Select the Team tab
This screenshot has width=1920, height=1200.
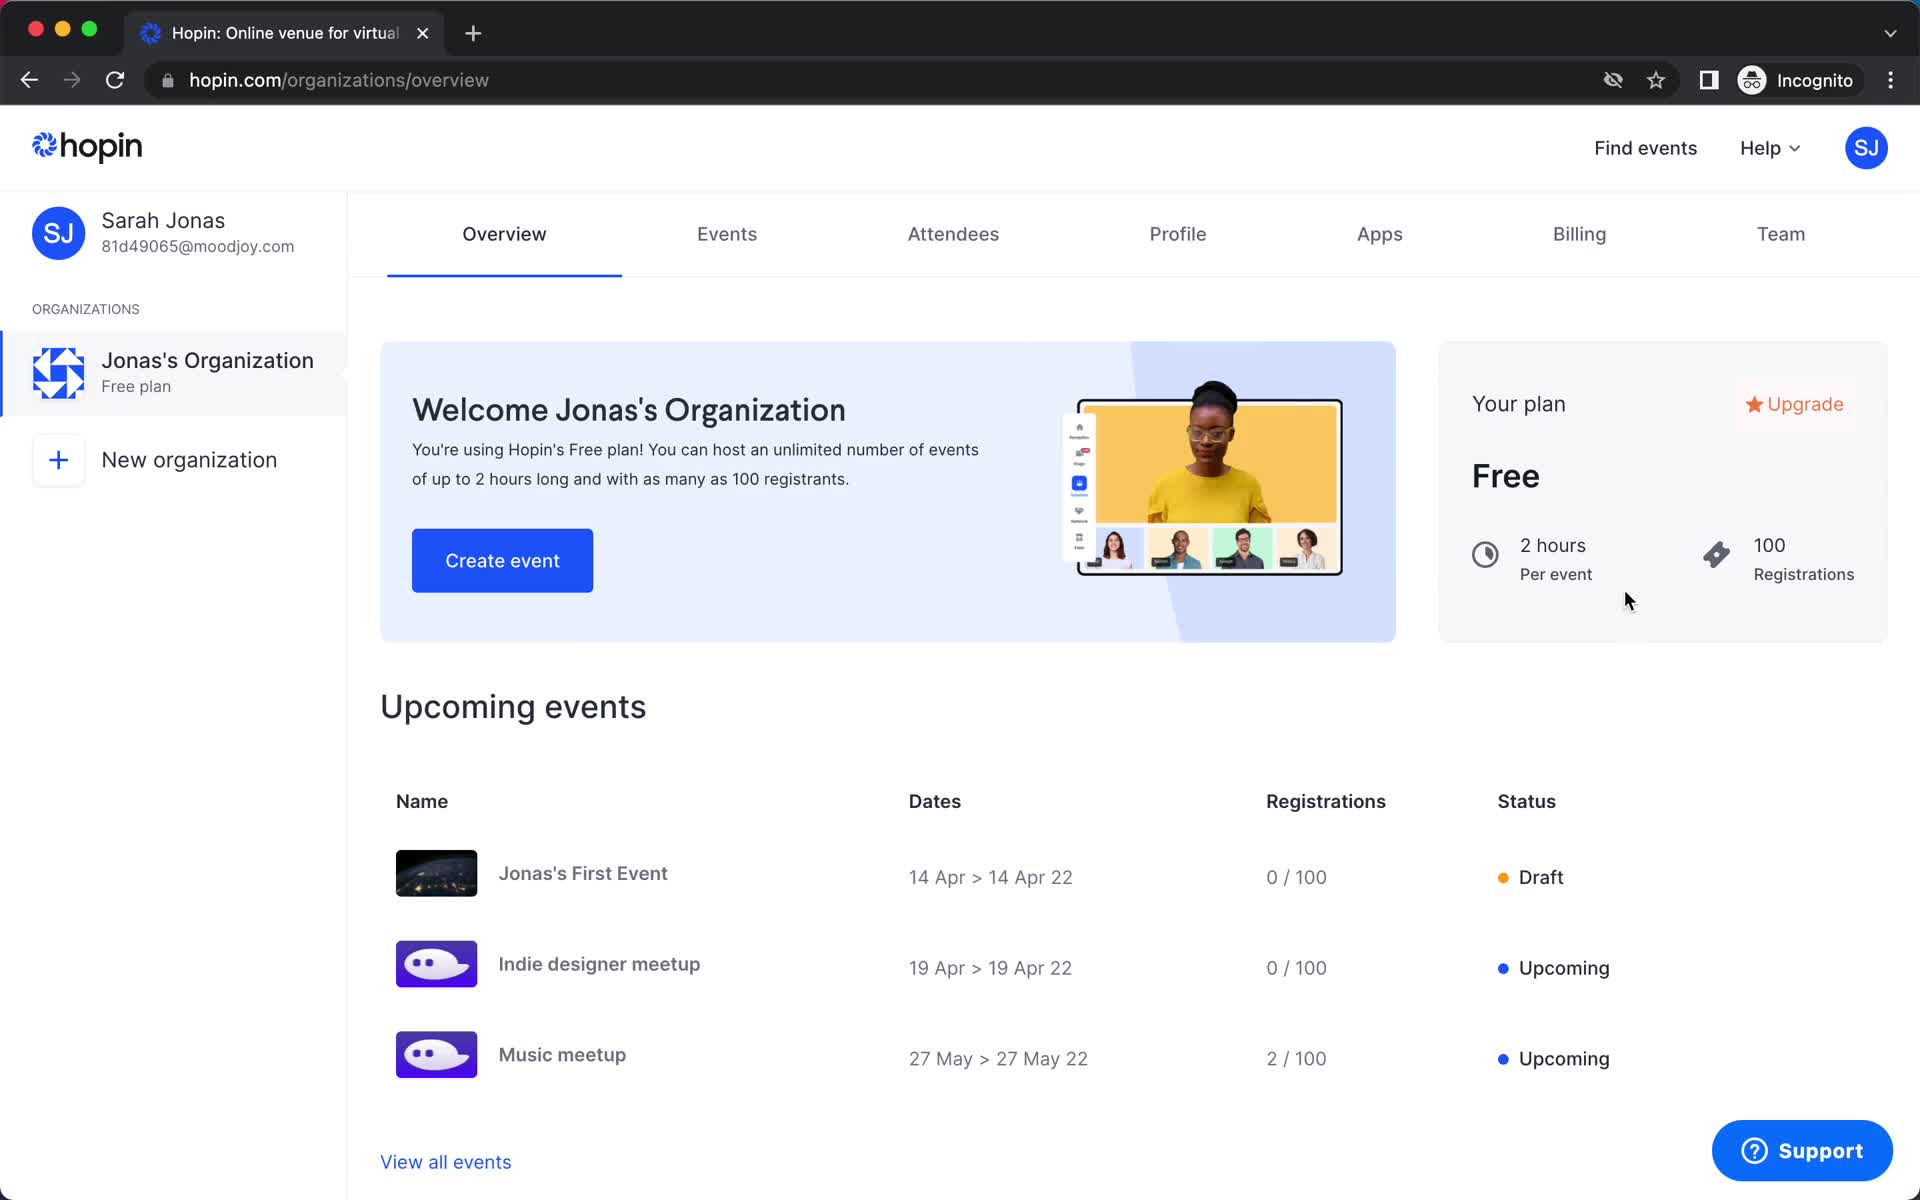point(1780,234)
